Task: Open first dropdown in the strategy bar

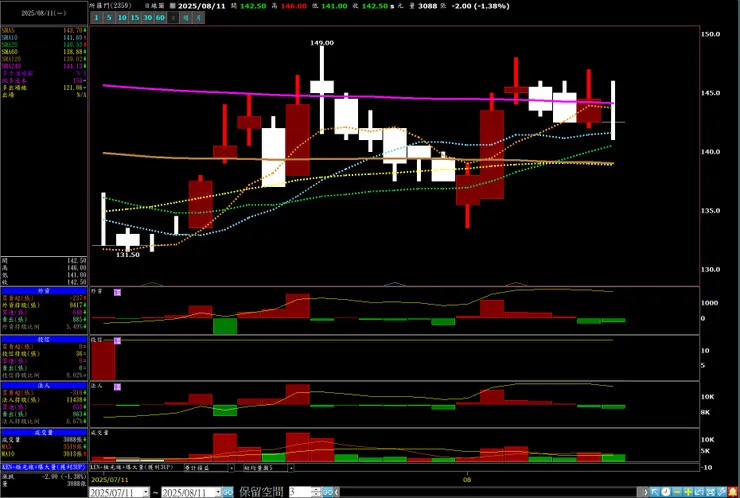Action: [x=231, y=468]
